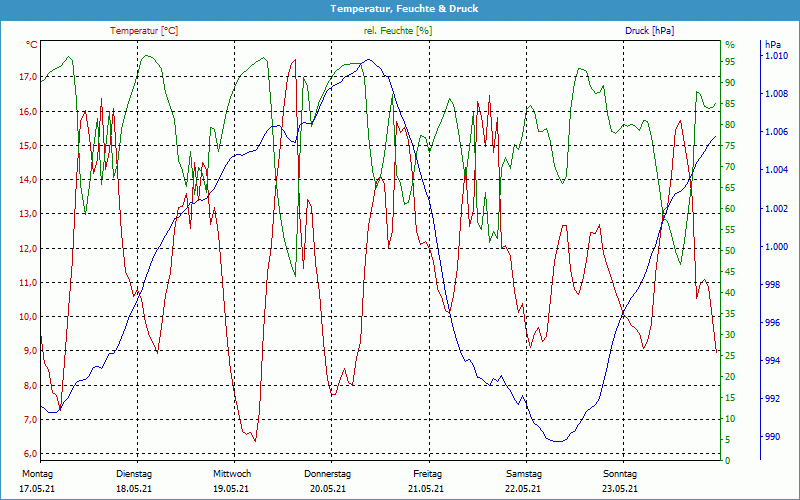
Task: Click the 11,0 temperature axis value
Action: pos(28,283)
